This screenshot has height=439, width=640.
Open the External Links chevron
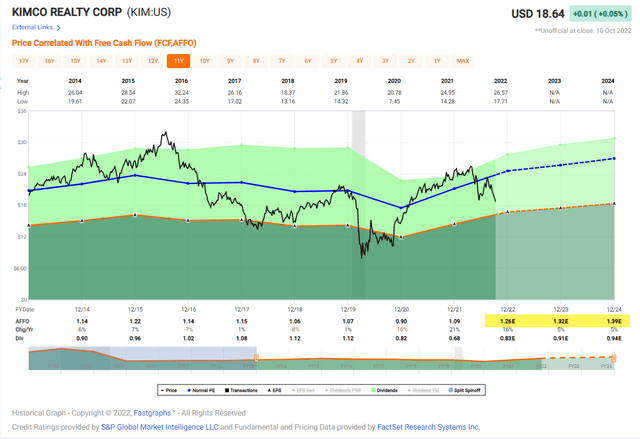[x=58, y=28]
